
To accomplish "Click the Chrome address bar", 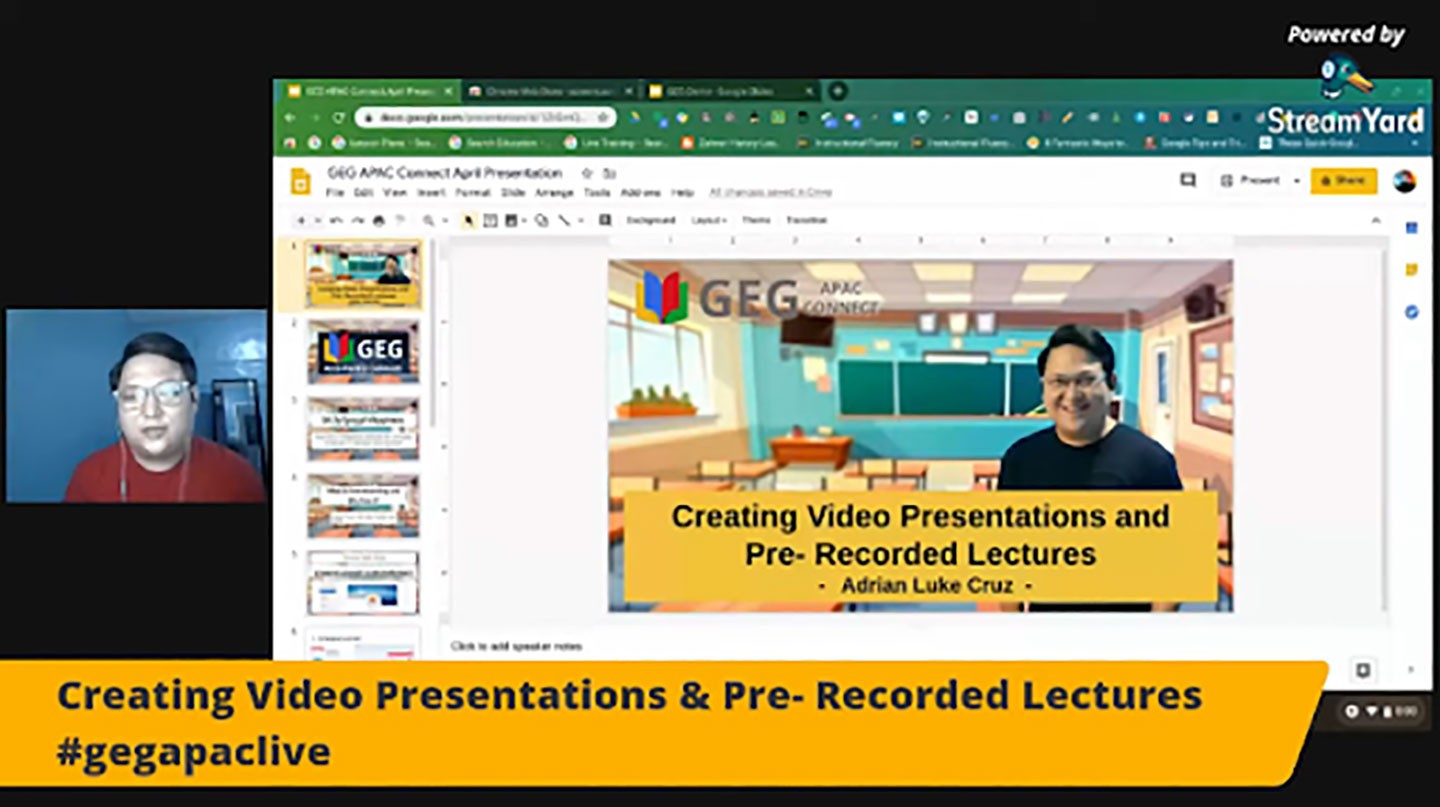I will [485, 117].
